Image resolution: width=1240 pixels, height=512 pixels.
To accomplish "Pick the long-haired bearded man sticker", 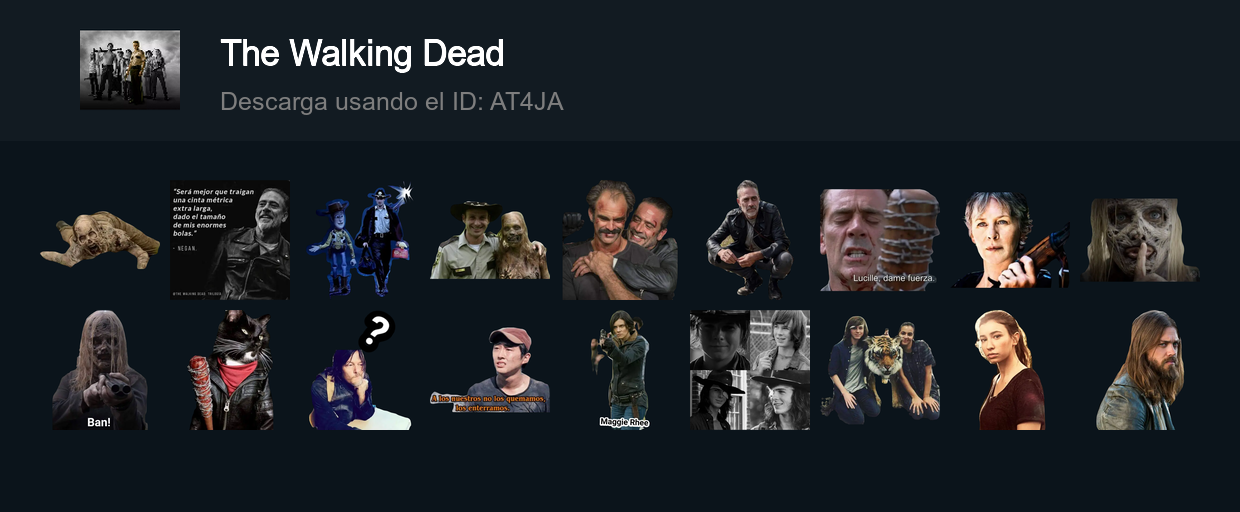I will coord(1140,370).
